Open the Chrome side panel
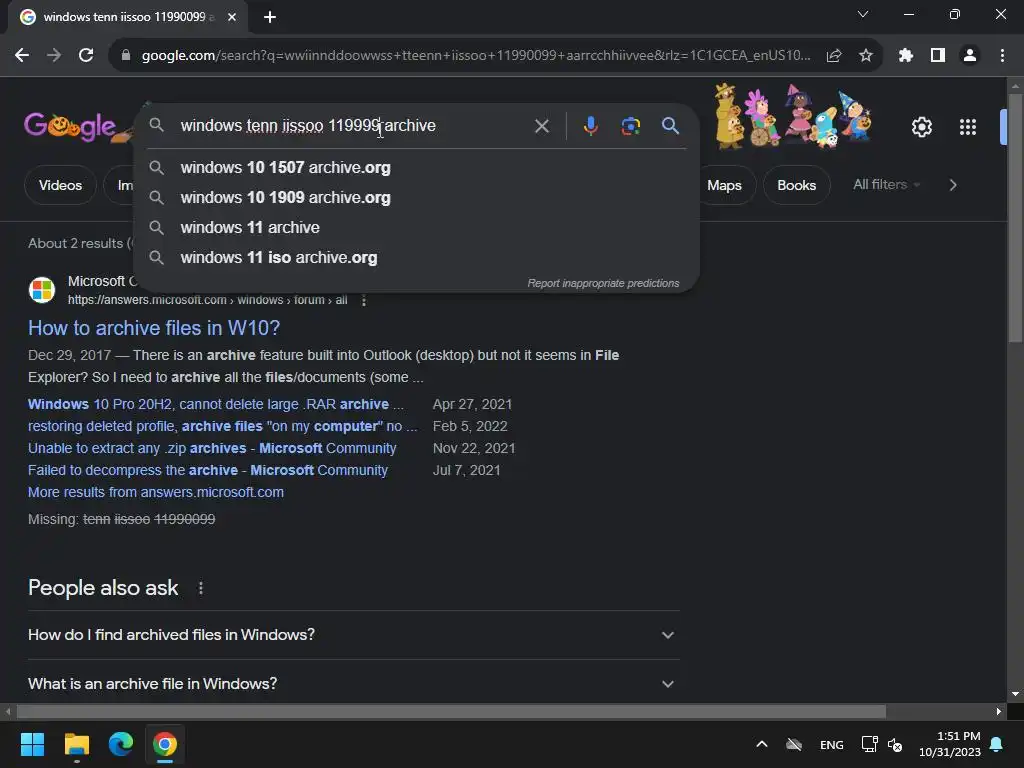 tap(938, 56)
